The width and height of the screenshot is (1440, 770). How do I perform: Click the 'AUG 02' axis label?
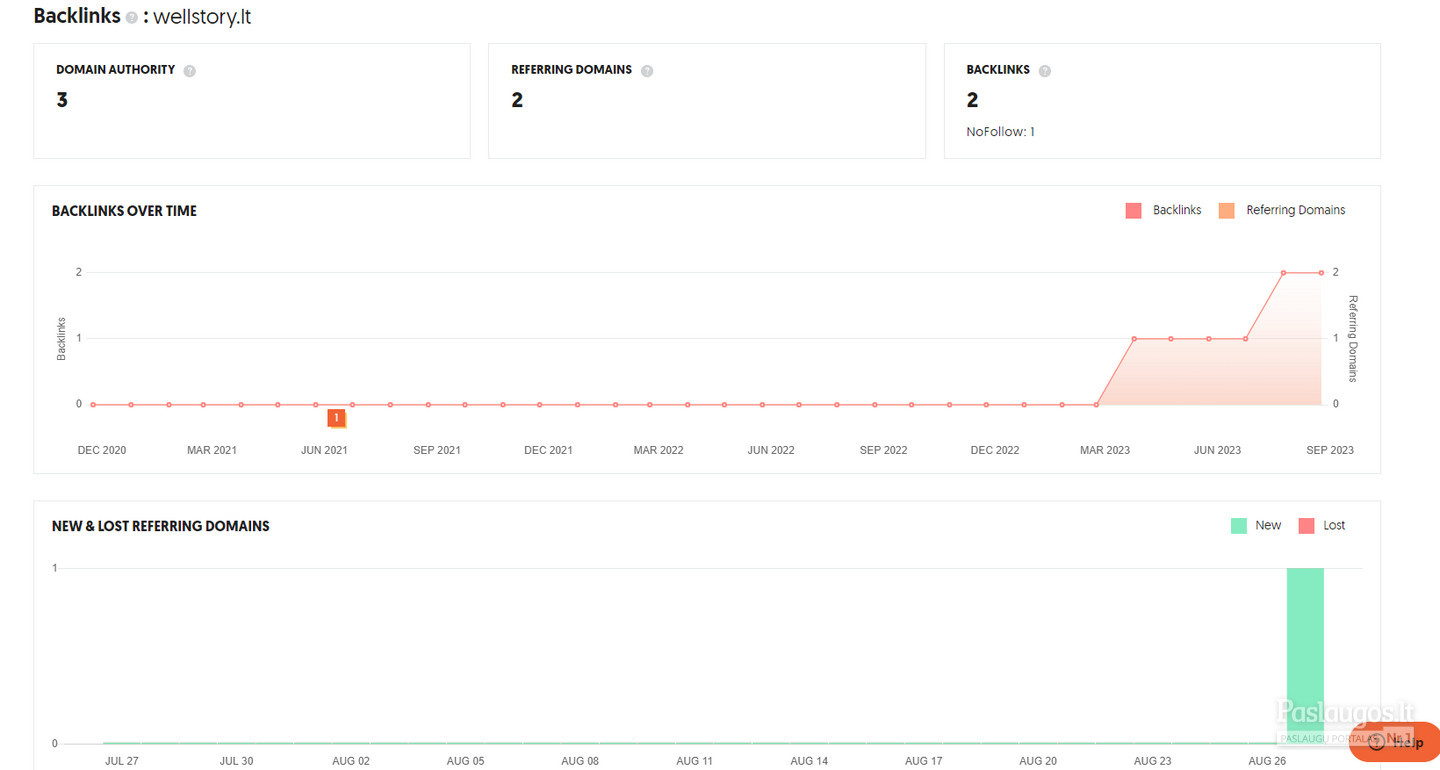click(x=351, y=761)
